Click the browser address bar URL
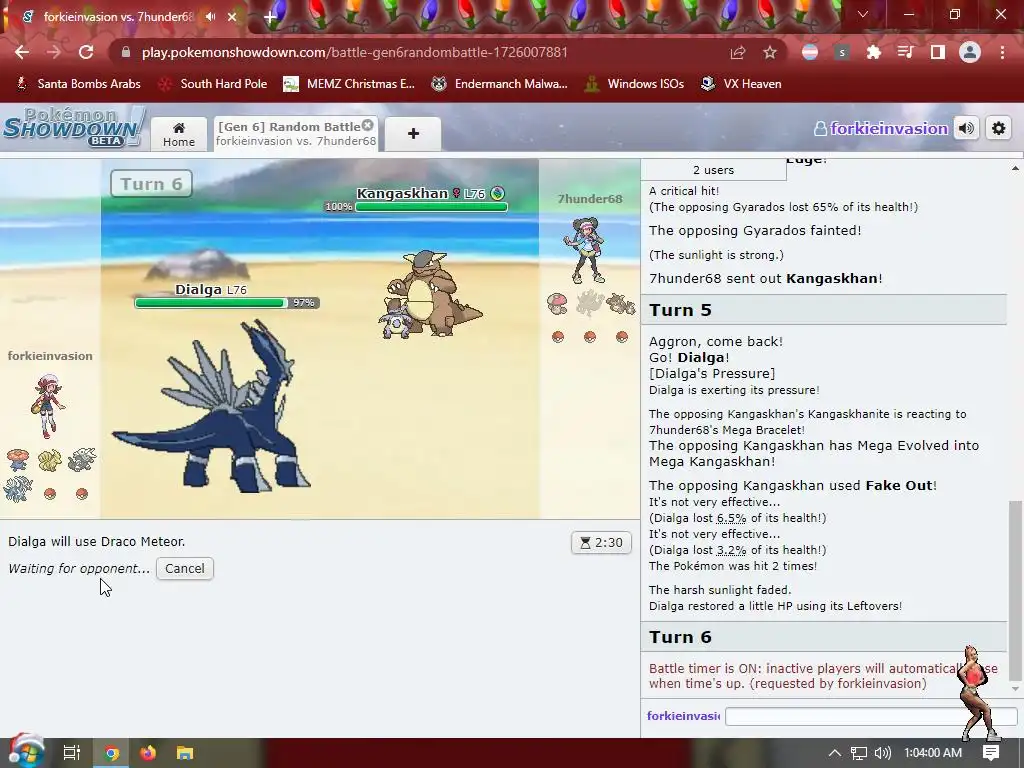This screenshot has width=1024, height=768. (x=355, y=52)
